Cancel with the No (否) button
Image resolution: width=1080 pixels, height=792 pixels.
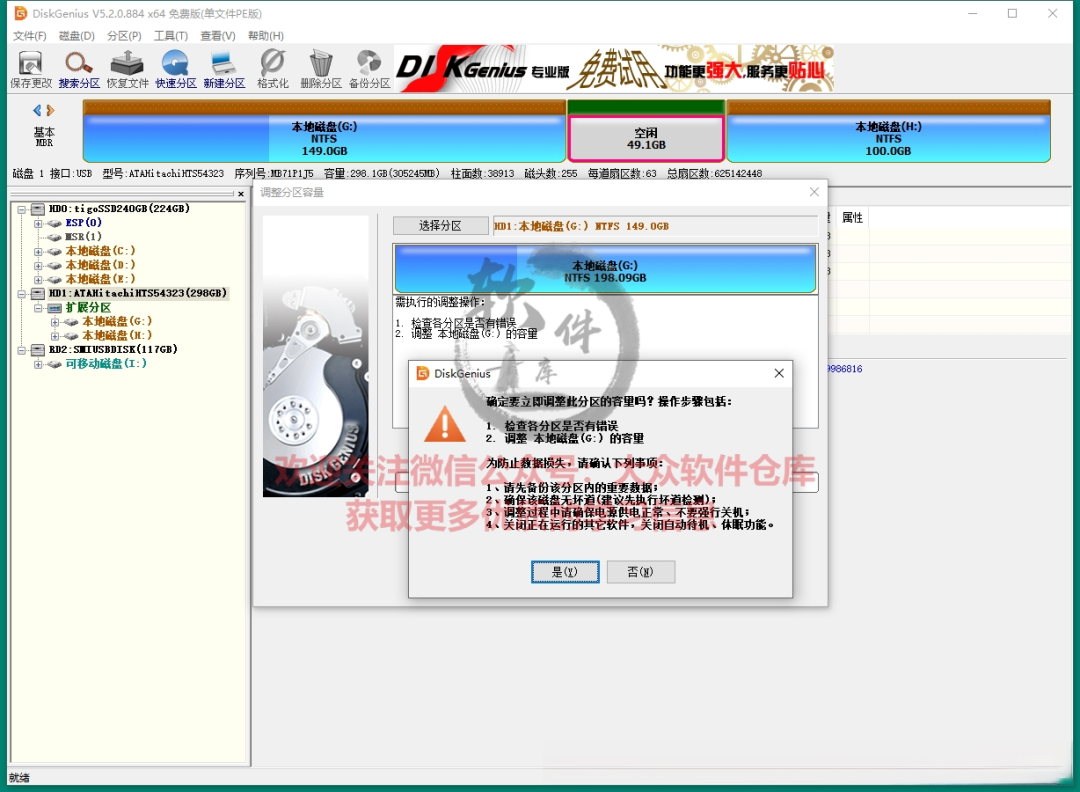click(641, 572)
